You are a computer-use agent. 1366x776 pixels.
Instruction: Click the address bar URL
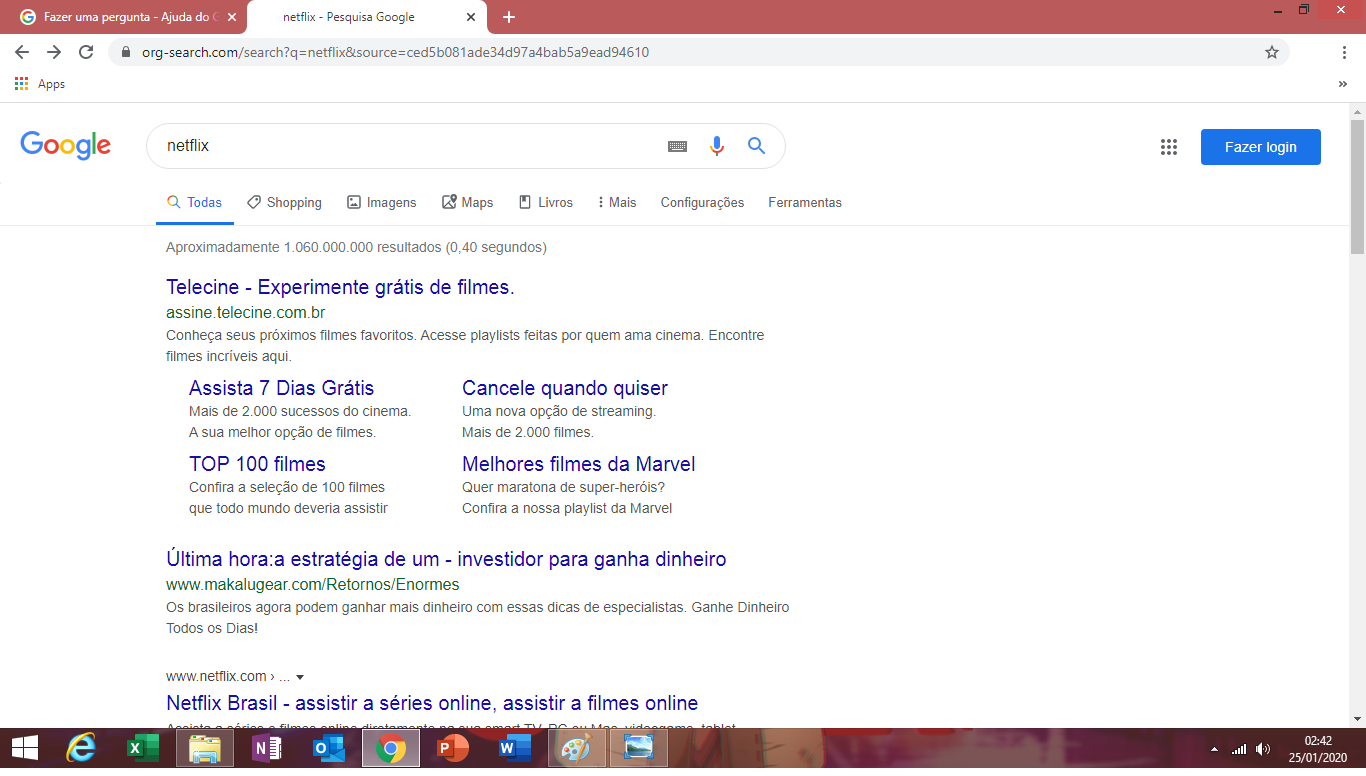(x=395, y=52)
